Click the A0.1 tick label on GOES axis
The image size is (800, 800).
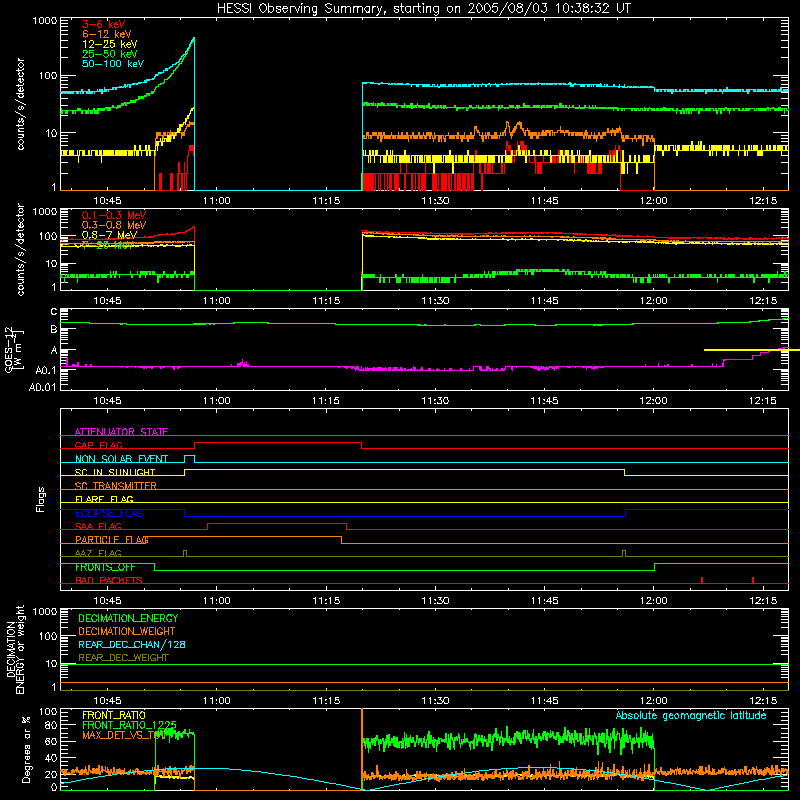click(x=45, y=370)
